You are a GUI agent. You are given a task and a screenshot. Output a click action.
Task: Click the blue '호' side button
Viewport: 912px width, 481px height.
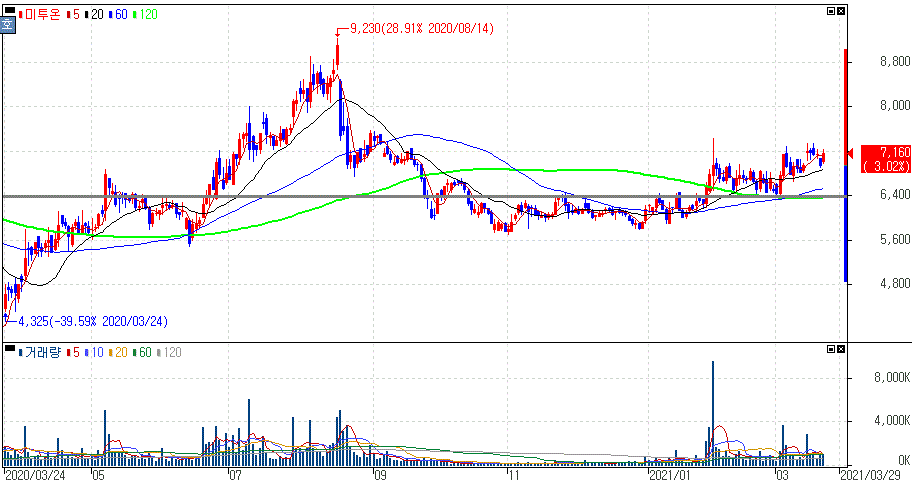pyautogui.click(x=7, y=24)
